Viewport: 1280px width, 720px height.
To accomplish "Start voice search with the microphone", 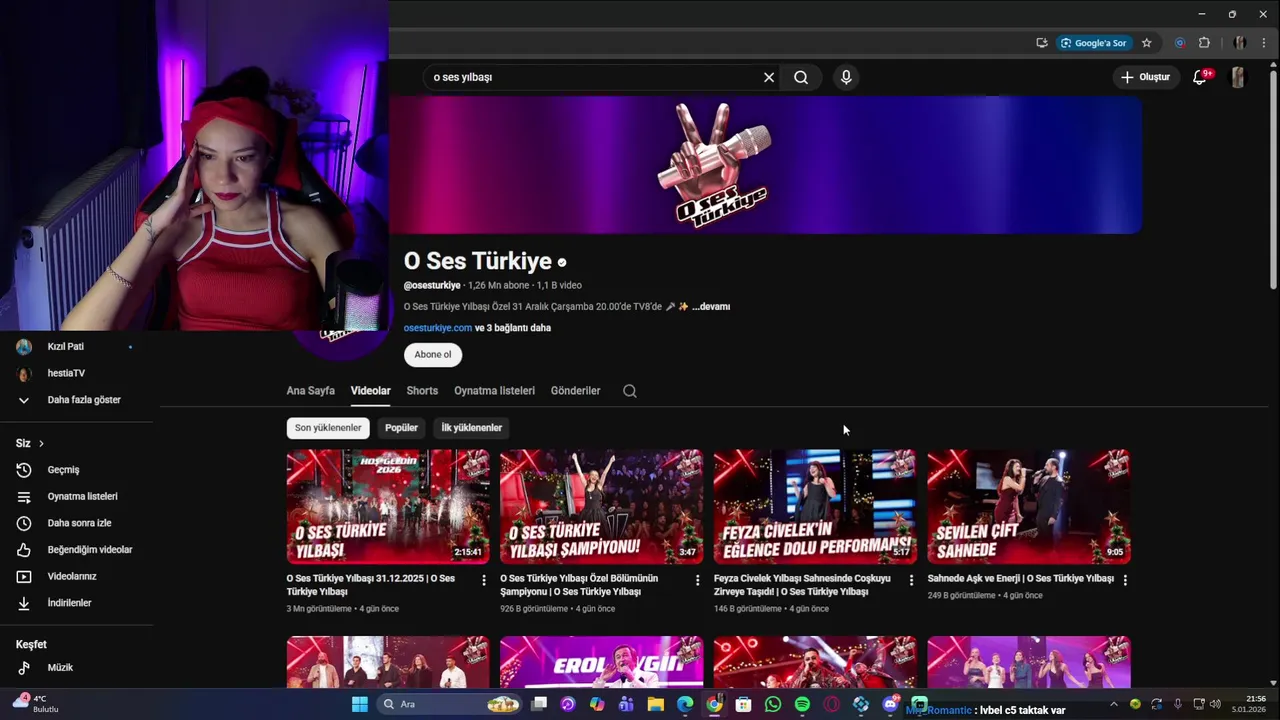I will [x=846, y=77].
